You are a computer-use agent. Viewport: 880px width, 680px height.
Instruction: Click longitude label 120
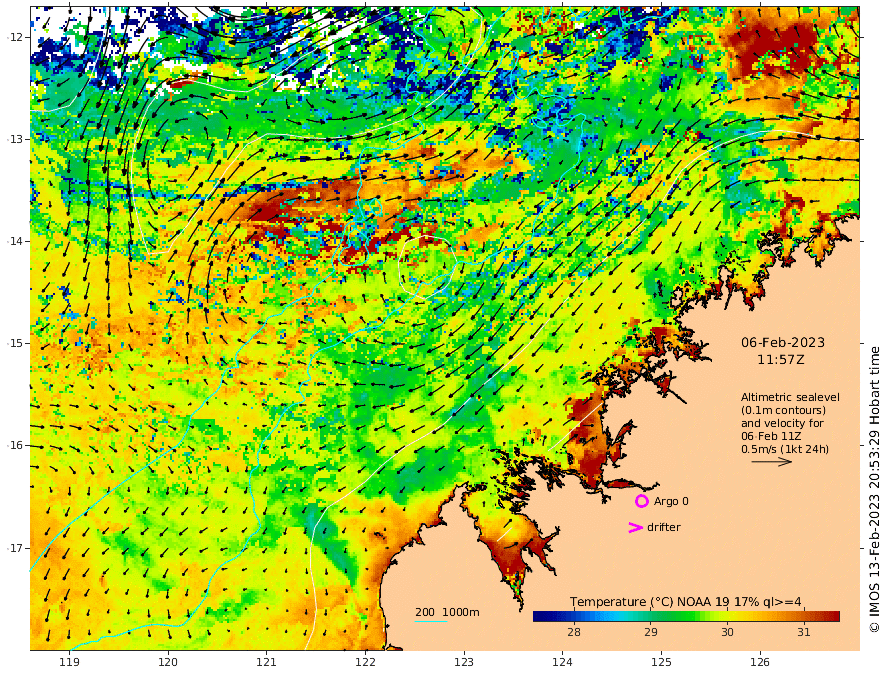point(168,662)
